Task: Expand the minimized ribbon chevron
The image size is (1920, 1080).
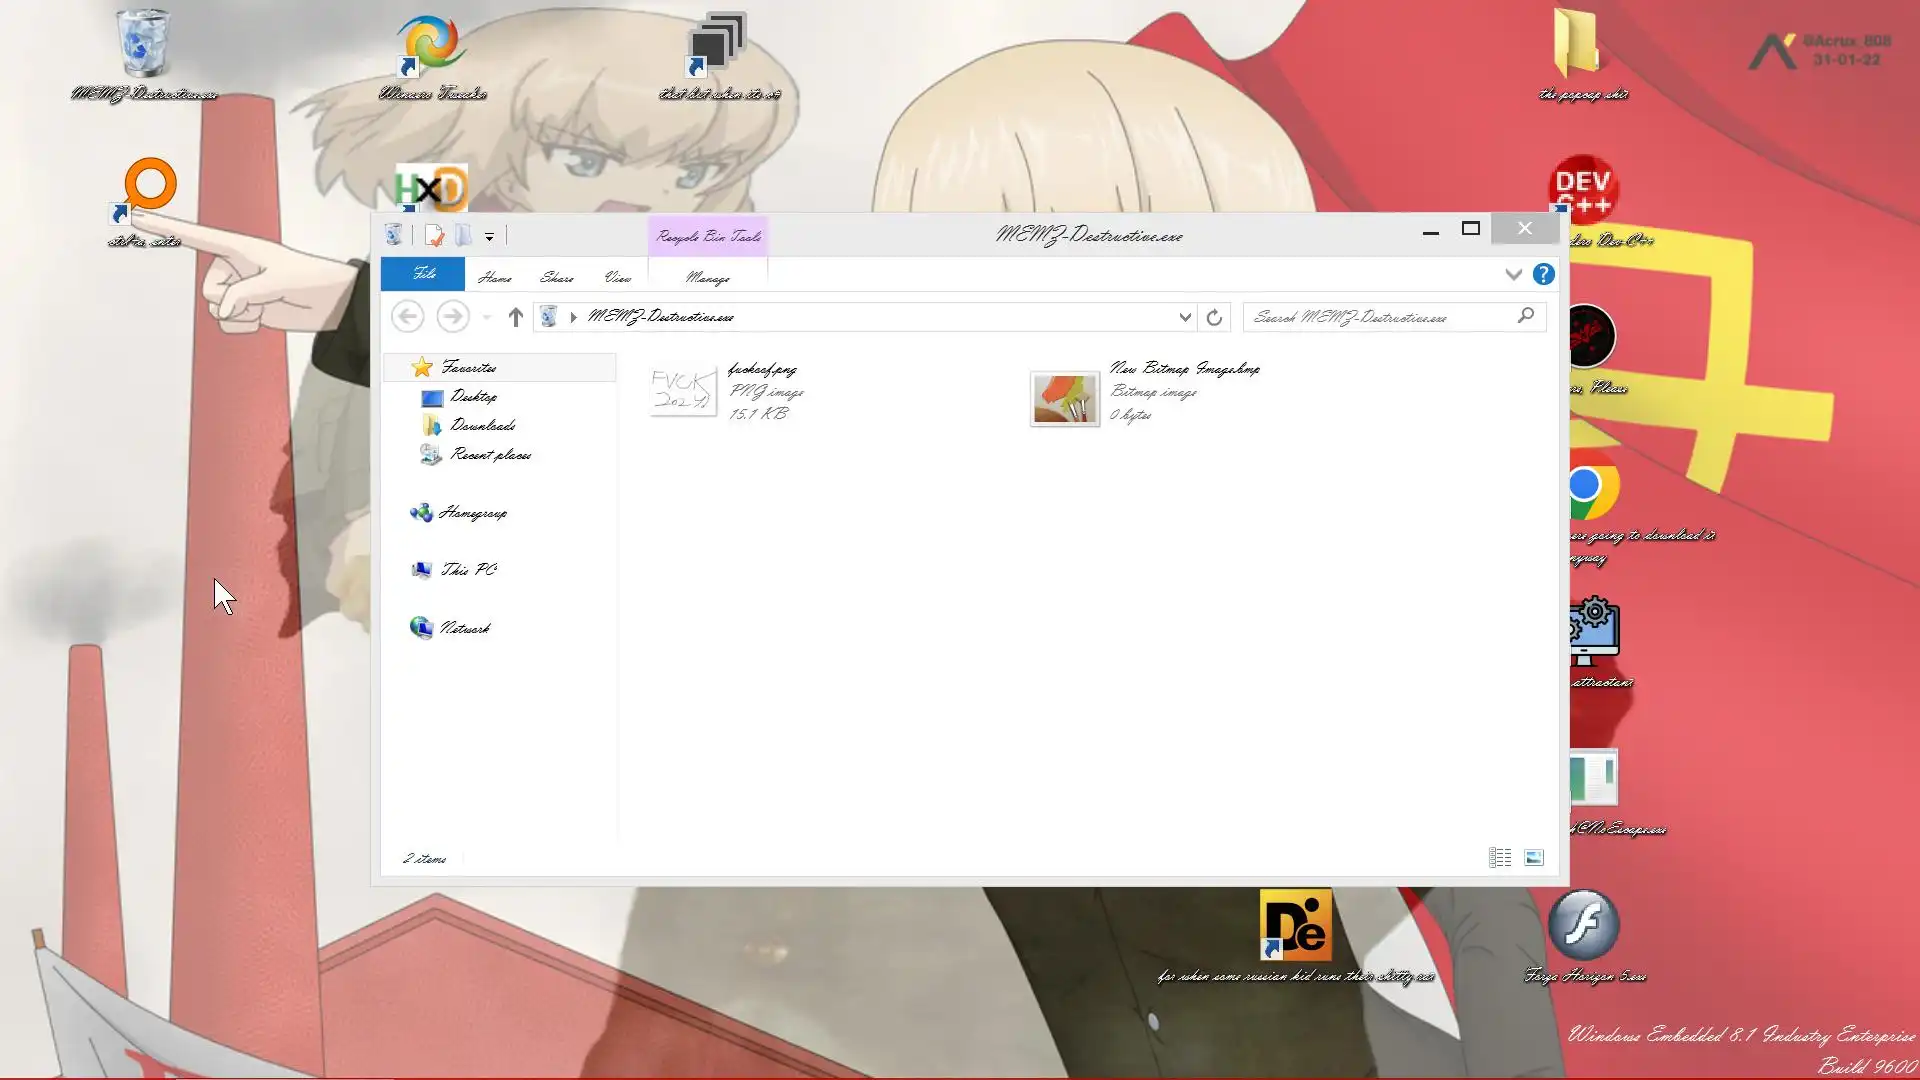Action: pyautogui.click(x=1513, y=274)
